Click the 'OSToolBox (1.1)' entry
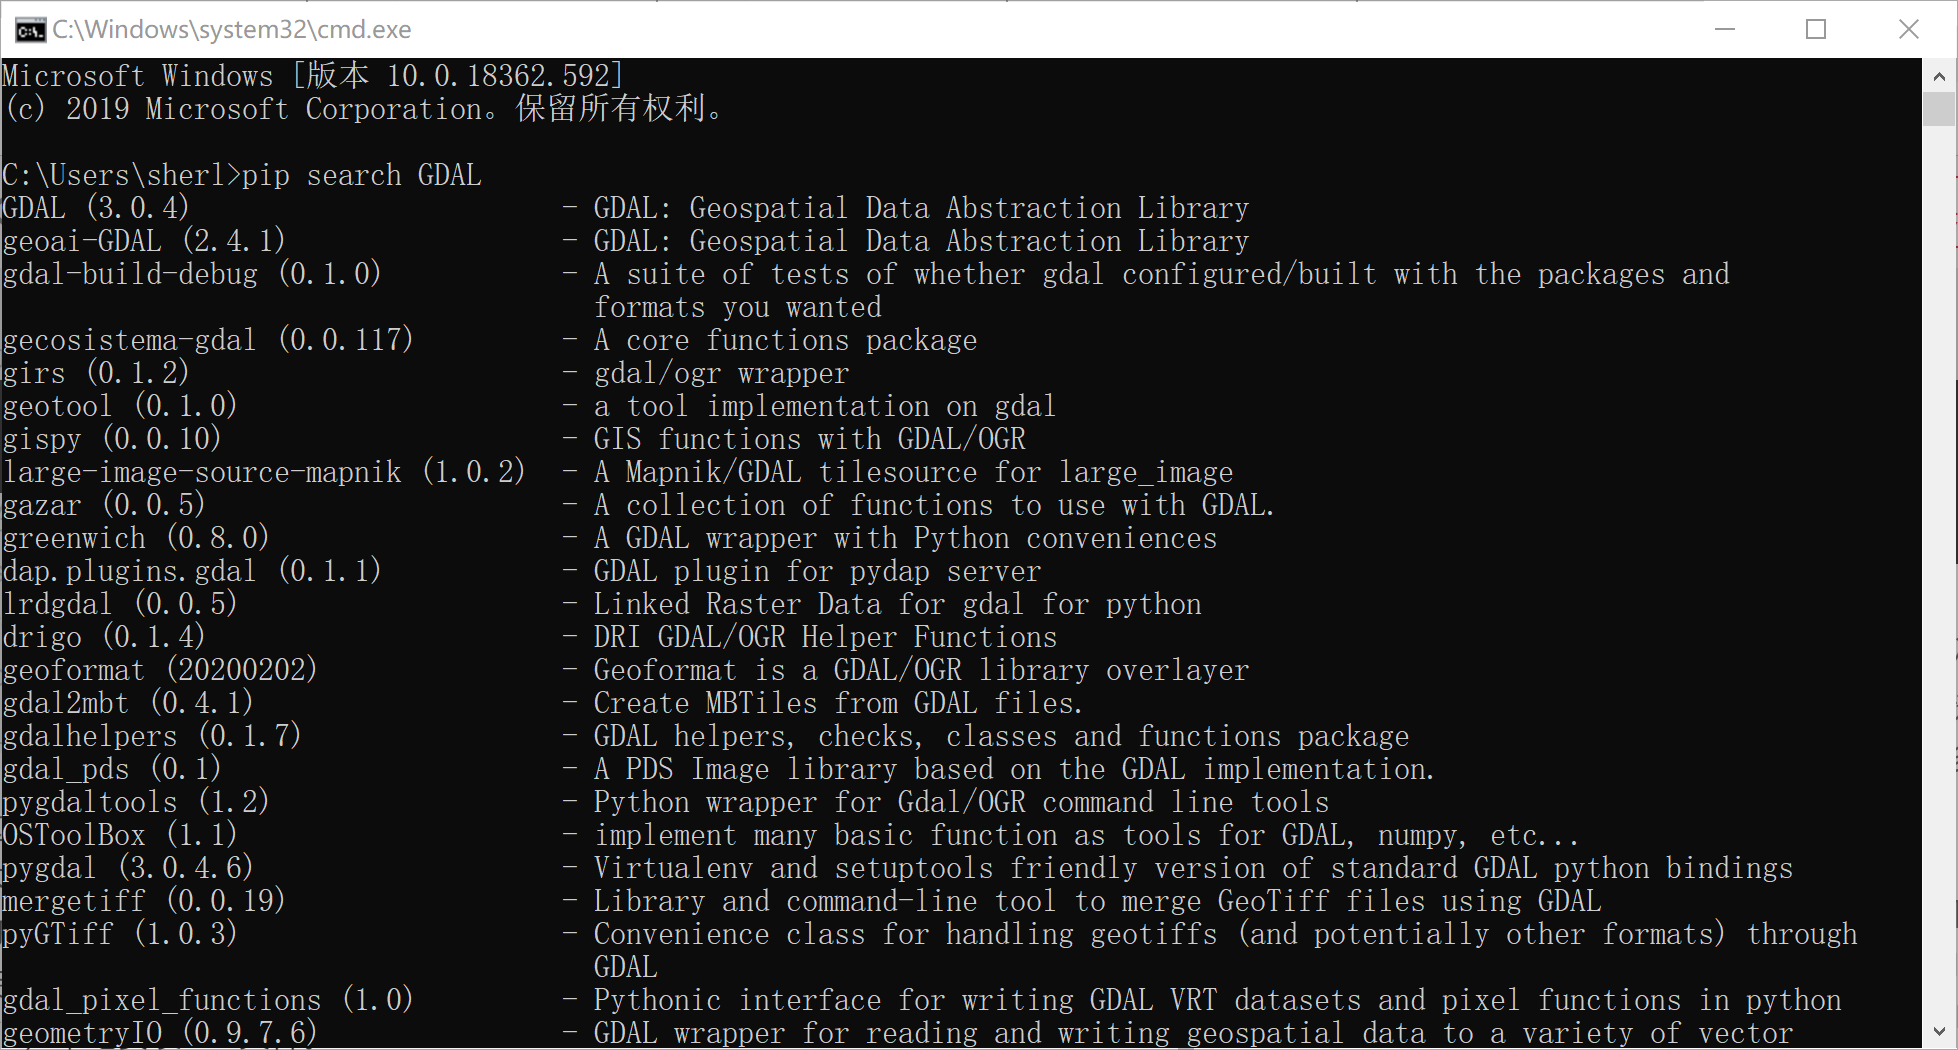The image size is (1958, 1050). click(x=120, y=835)
